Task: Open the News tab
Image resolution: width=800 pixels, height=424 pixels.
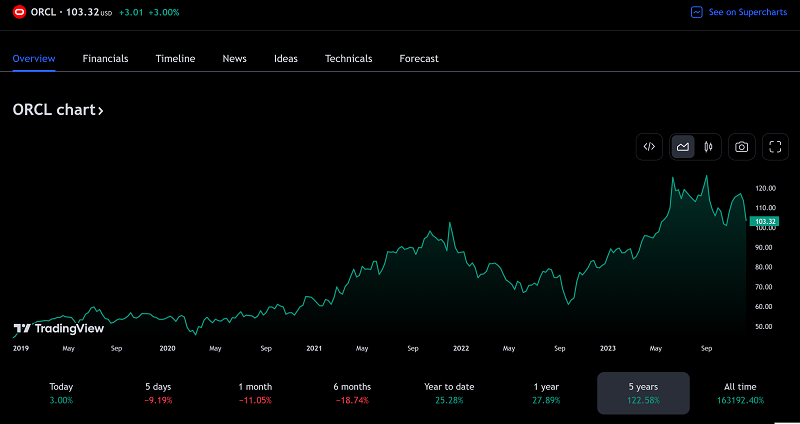Action: pos(234,59)
